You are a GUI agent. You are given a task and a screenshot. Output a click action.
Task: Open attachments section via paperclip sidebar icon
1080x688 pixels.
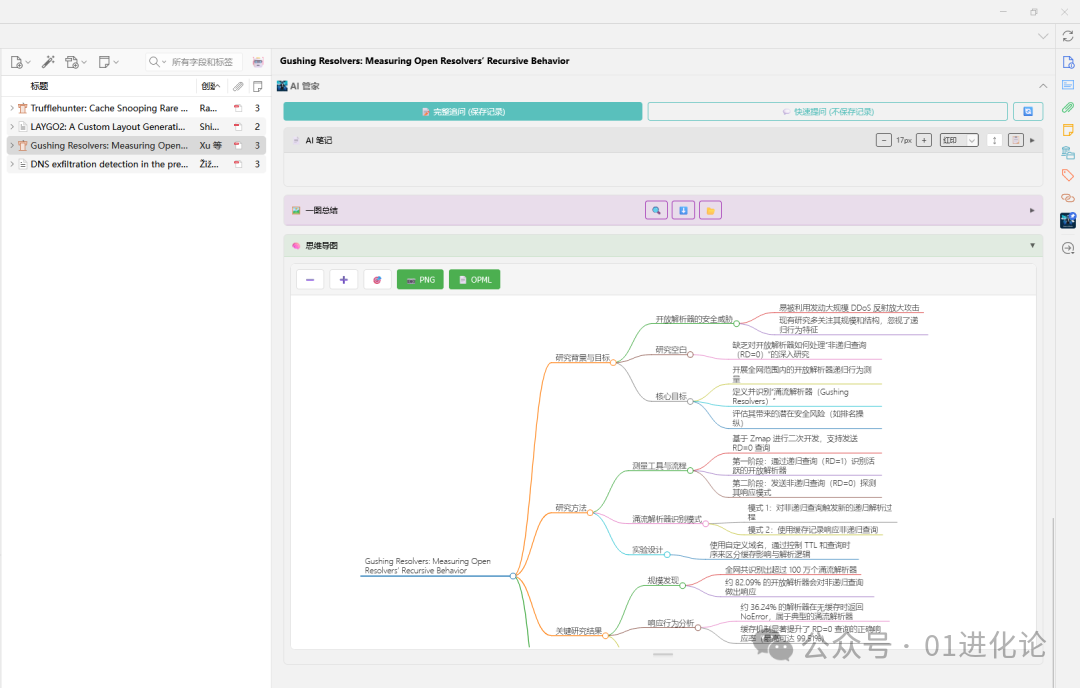pyautogui.click(x=1067, y=107)
